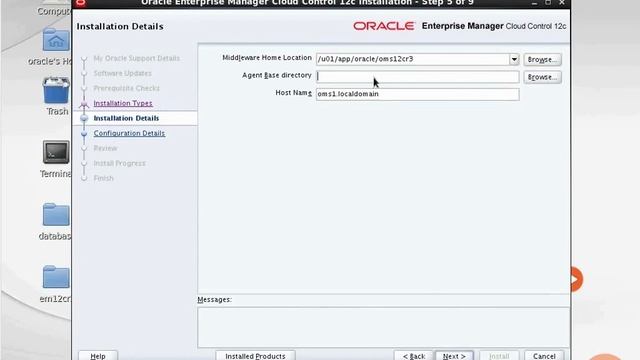The image size is (640, 360).
Task: Click Browse next to Agent Base directory
Action: (542, 77)
